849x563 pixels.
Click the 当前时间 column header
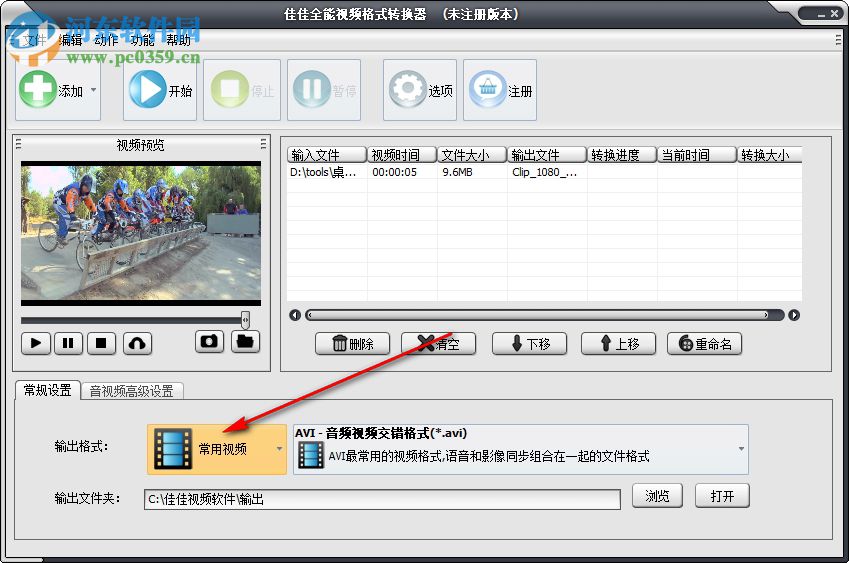[697, 155]
